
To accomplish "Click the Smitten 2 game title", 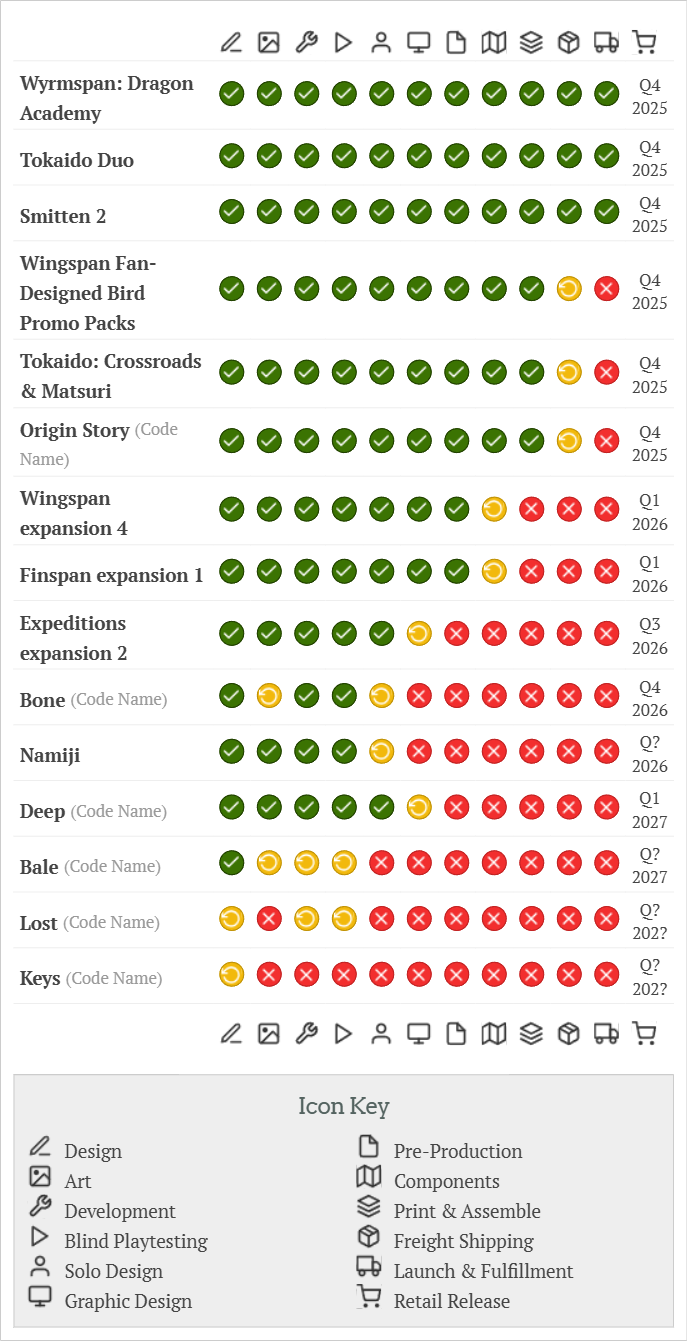I will pyautogui.click(x=63, y=216).
